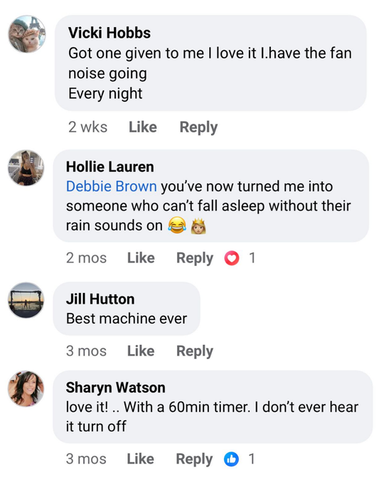Image resolution: width=384 pixels, height=480 pixels.
Task: Open Hollie Lauren's profile picture
Action: coord(26,168)
